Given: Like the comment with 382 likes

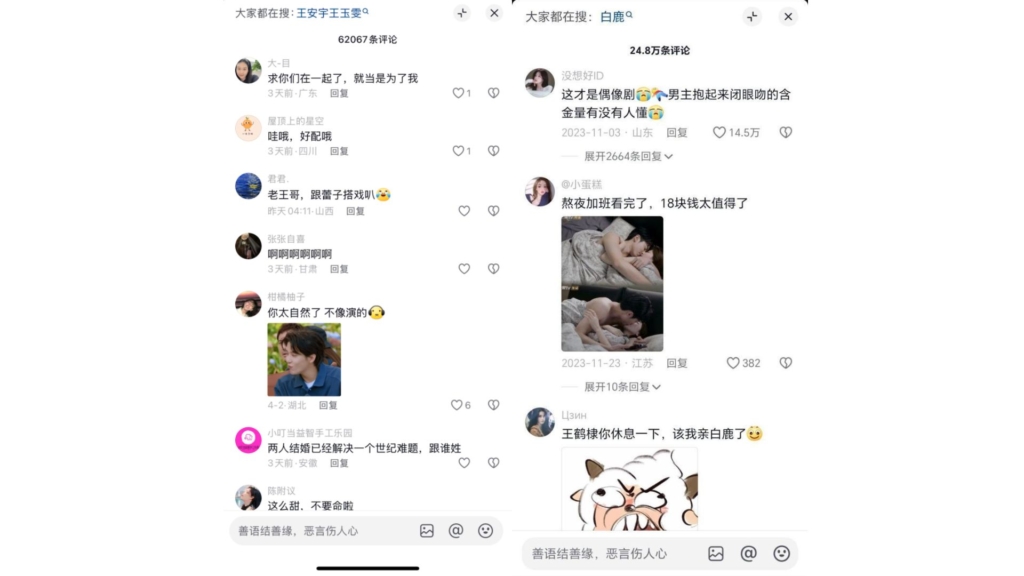Looking at the screenshot, I should 733,363.
